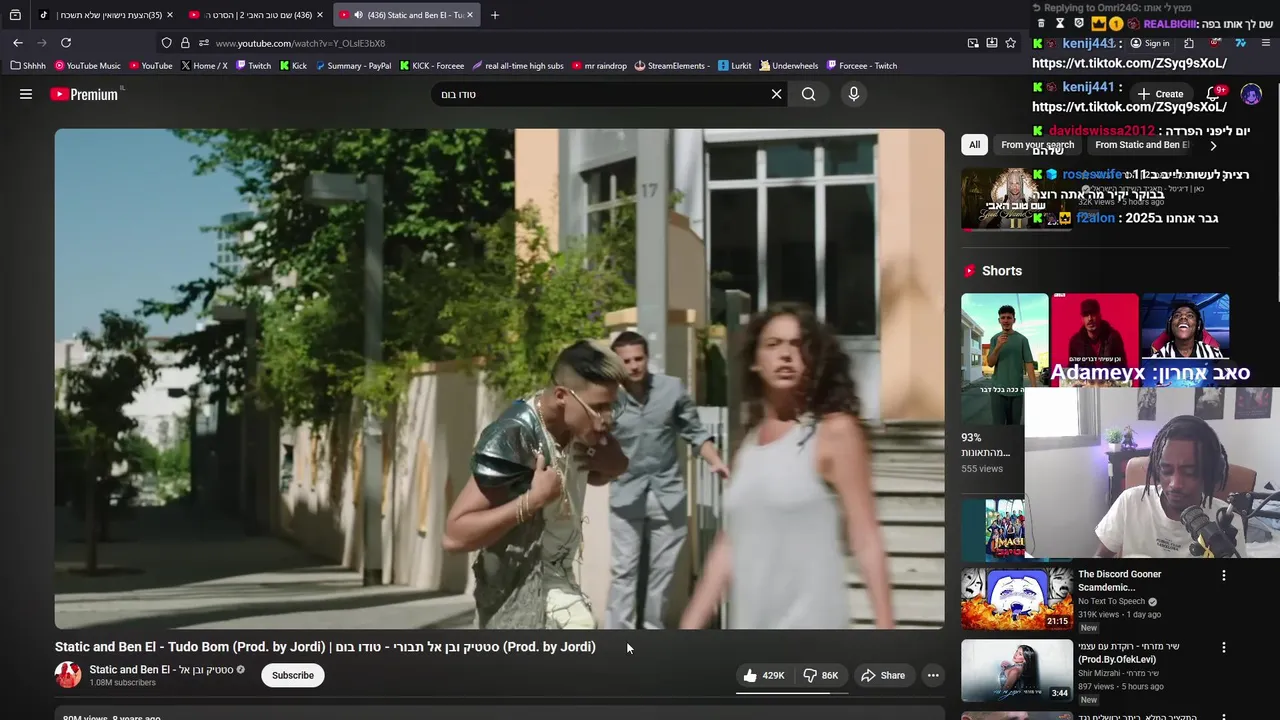Clear the YouTube search text
Screen dimensions: 1280x720
pos(776,94)
